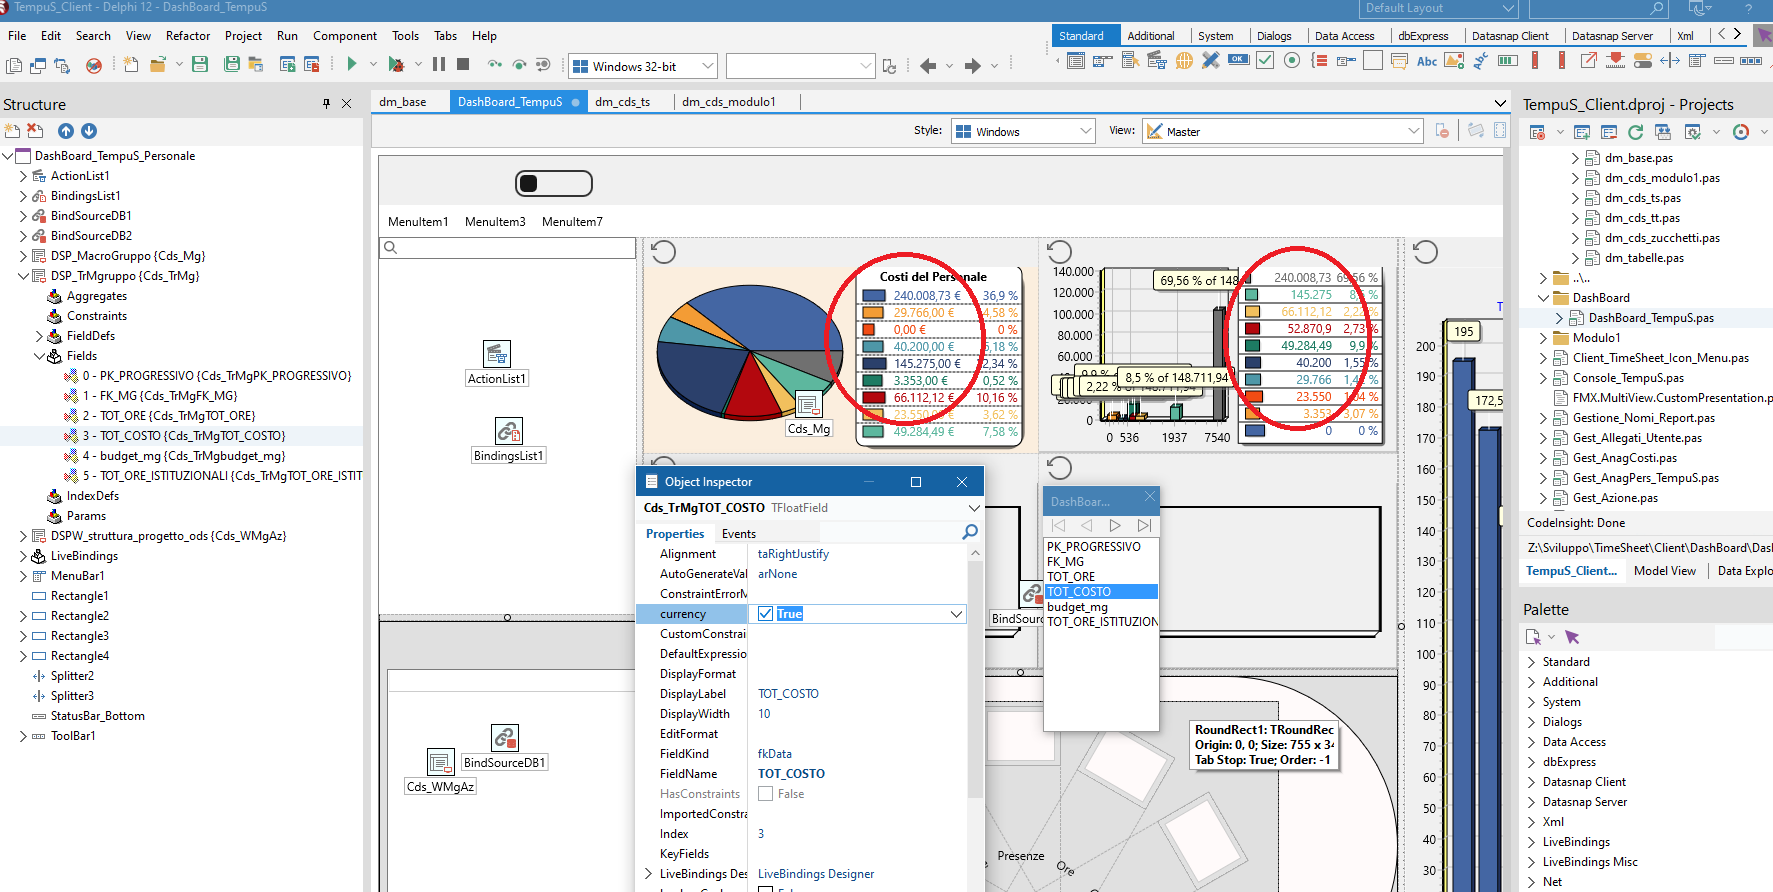Click the blue legend swatch for 240.008,73 €
Screen dimensions: 1773x892
pos(873,296)
